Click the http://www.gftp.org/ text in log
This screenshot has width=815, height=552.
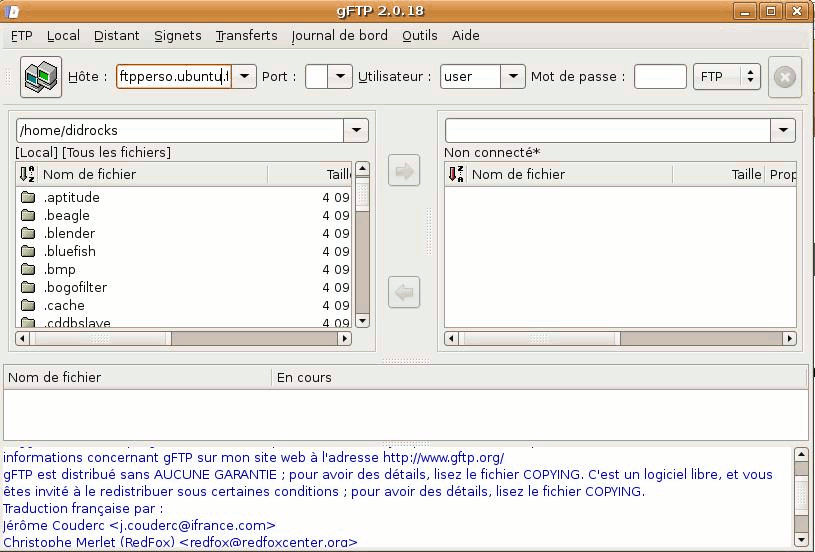[x=443, y=457]
